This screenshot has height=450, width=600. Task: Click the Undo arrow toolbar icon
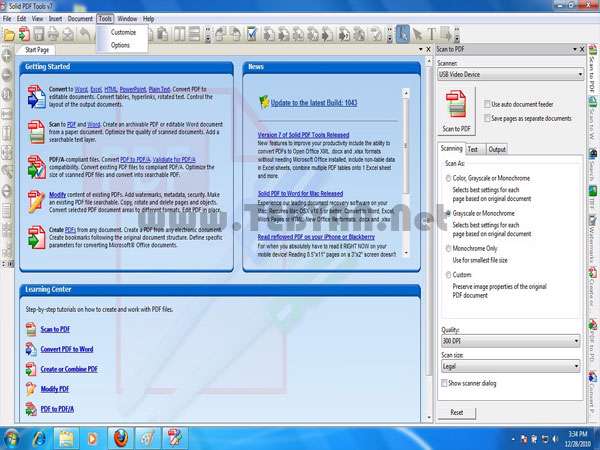[x=85, y=34]
